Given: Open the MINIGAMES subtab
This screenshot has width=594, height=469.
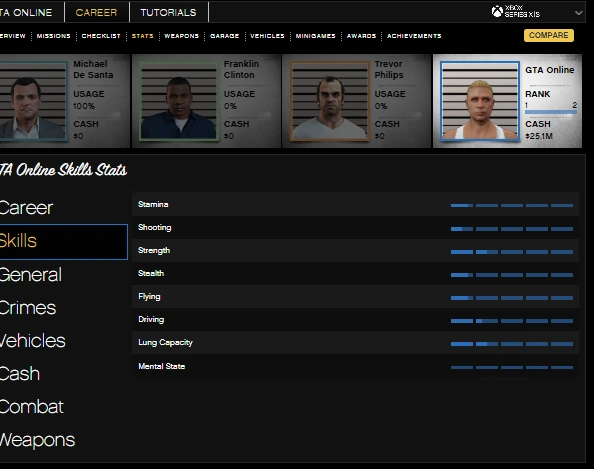Looking at the screenshot, I should click(x=316, y=36).
